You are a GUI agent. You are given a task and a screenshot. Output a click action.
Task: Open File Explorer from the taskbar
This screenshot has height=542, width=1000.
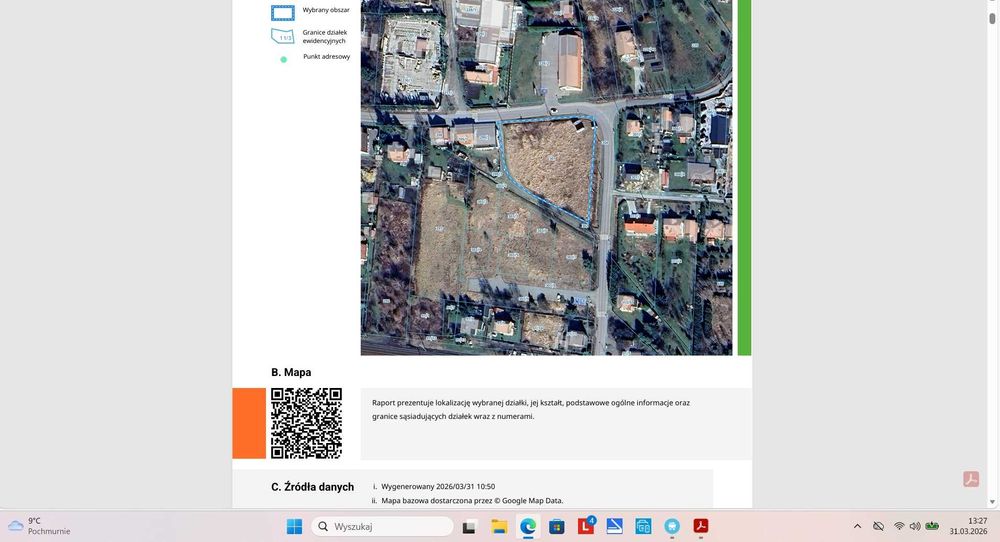point(499,526)
